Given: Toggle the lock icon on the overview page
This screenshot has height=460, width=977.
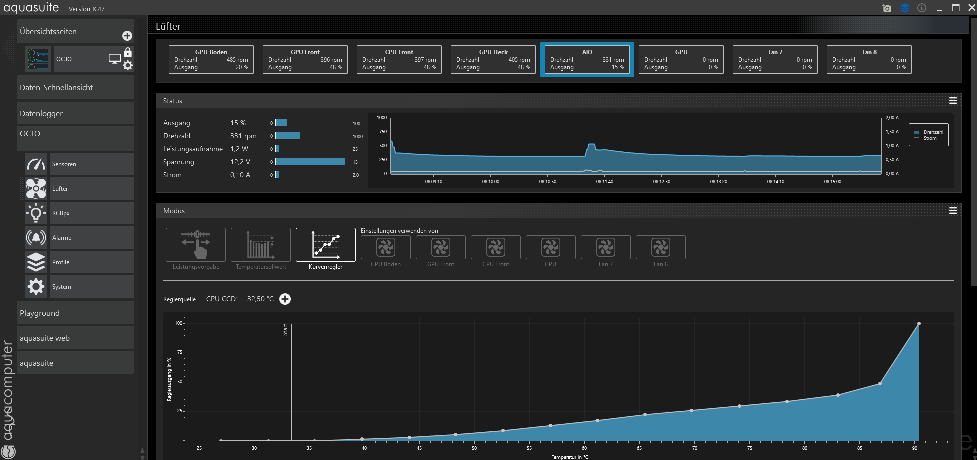Looking at the screenshot, I should (x=128, y=52).
